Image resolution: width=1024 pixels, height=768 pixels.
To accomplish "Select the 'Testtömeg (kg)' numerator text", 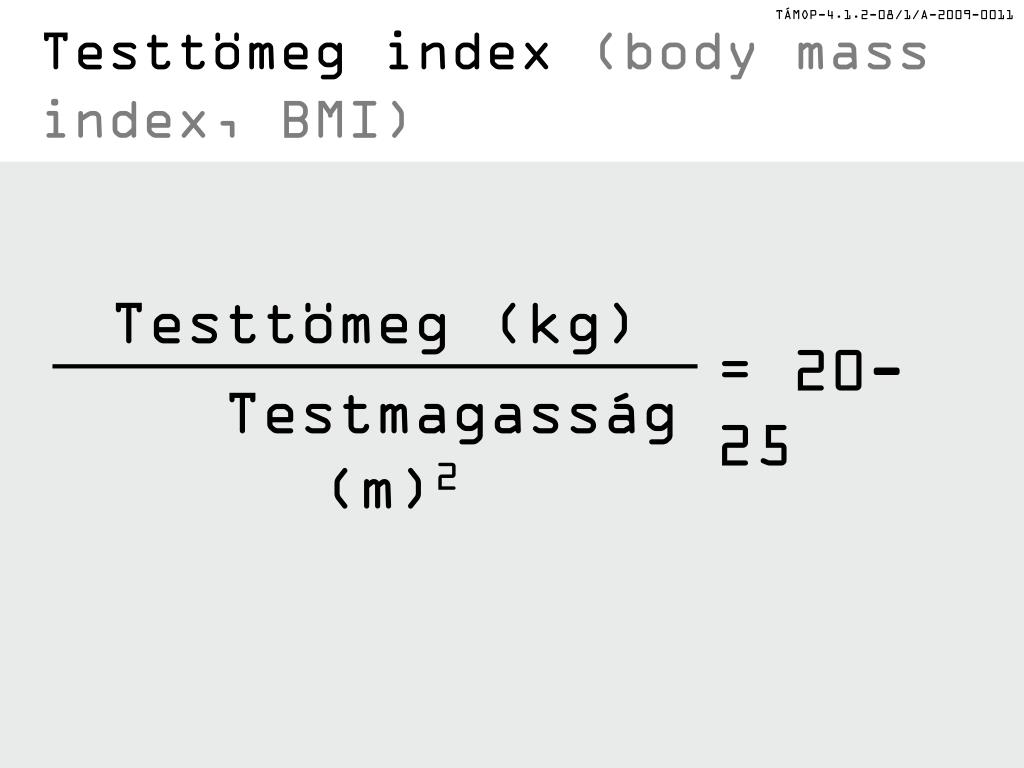I will [x=374, y=325].
